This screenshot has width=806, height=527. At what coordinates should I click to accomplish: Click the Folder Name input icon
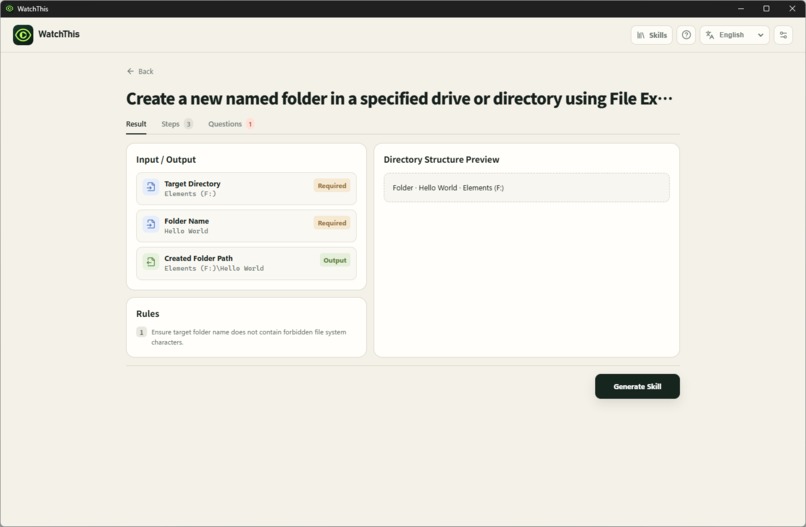click(151, 224)
